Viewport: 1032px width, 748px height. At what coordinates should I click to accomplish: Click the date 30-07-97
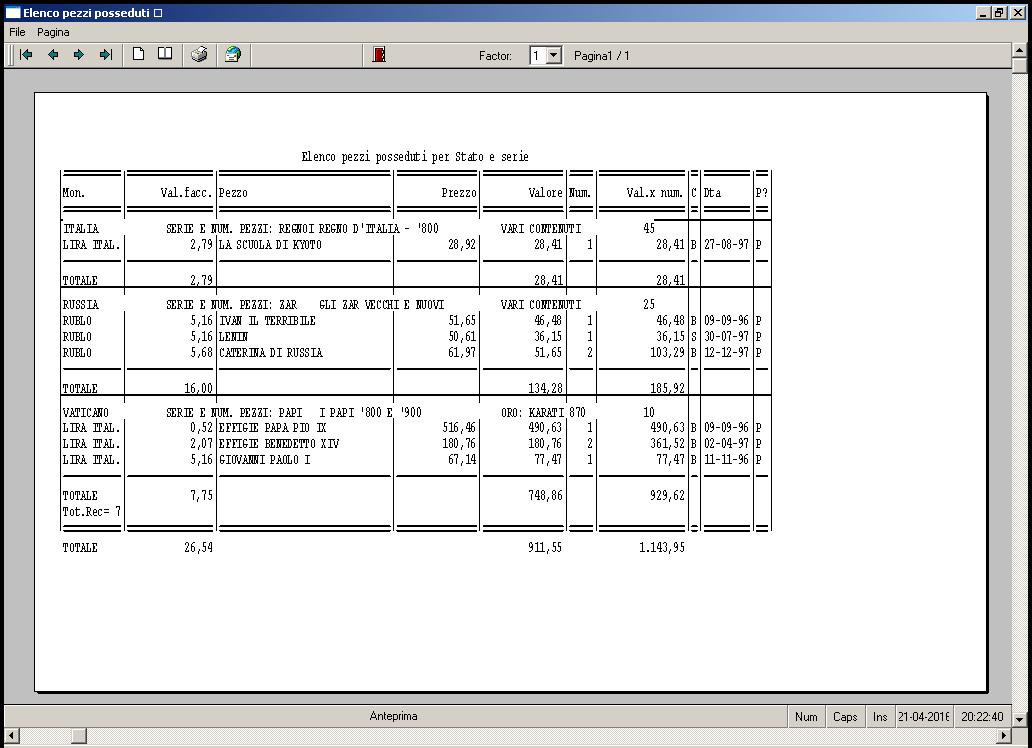(727, 336)
